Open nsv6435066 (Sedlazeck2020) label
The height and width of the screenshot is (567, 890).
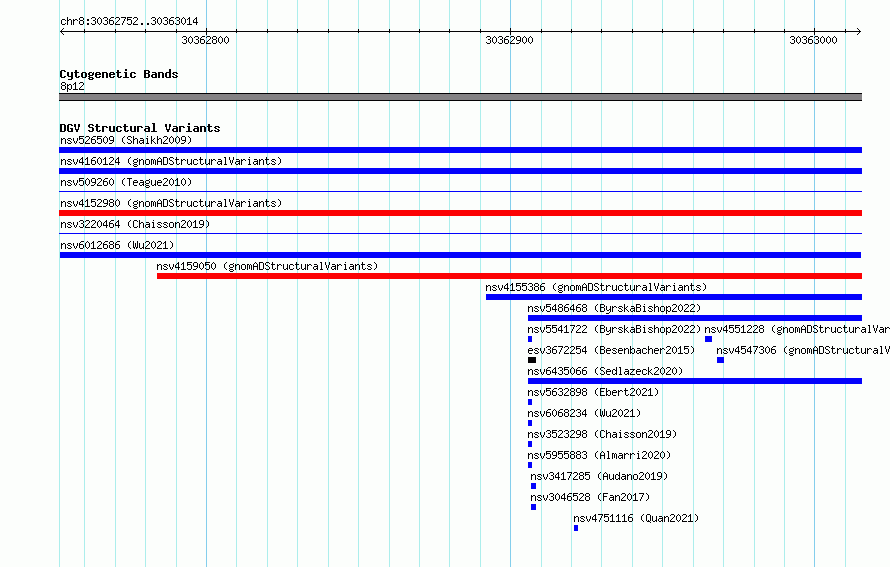(x=605, y=371)
